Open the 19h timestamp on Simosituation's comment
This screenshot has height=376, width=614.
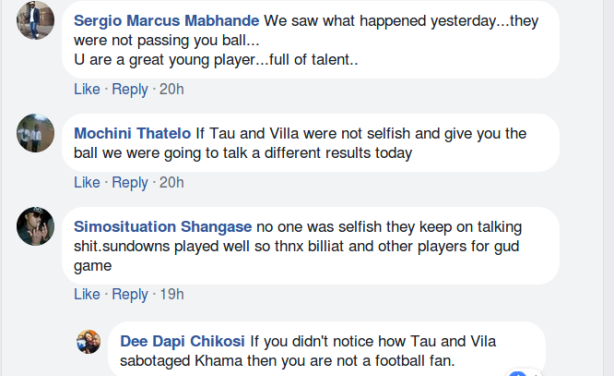click(172, 294)
